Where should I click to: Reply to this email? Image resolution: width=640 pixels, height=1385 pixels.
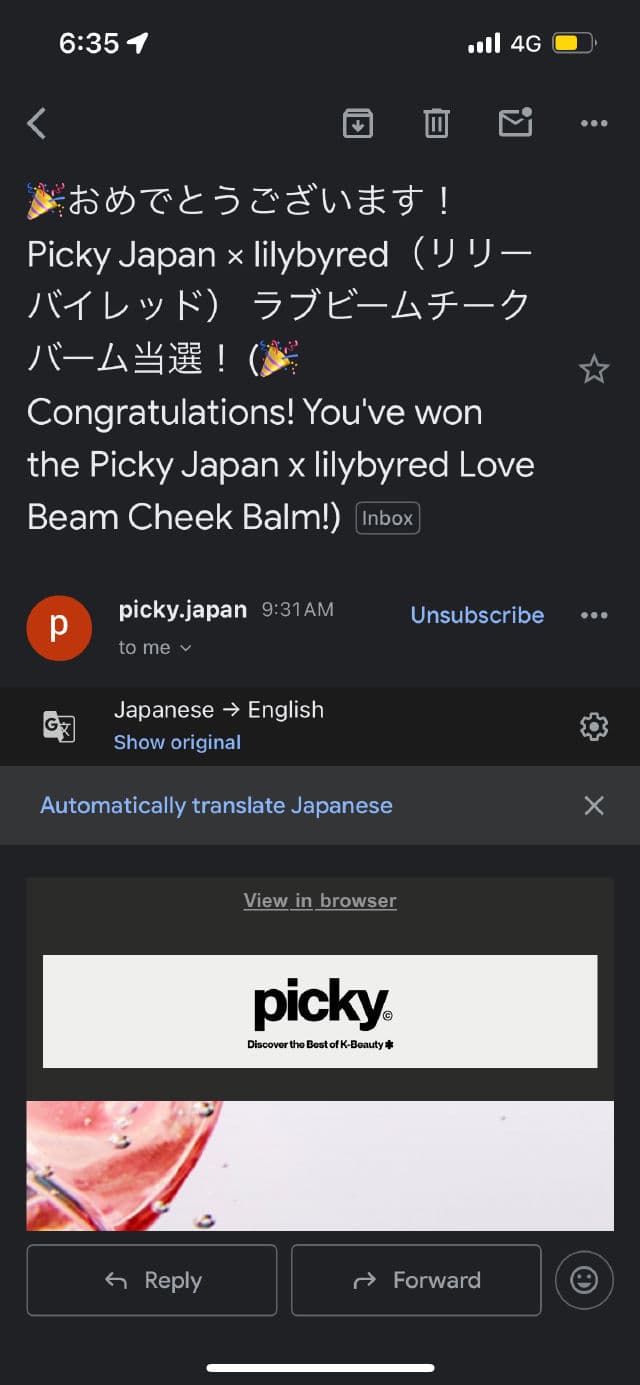(152, 1280)
